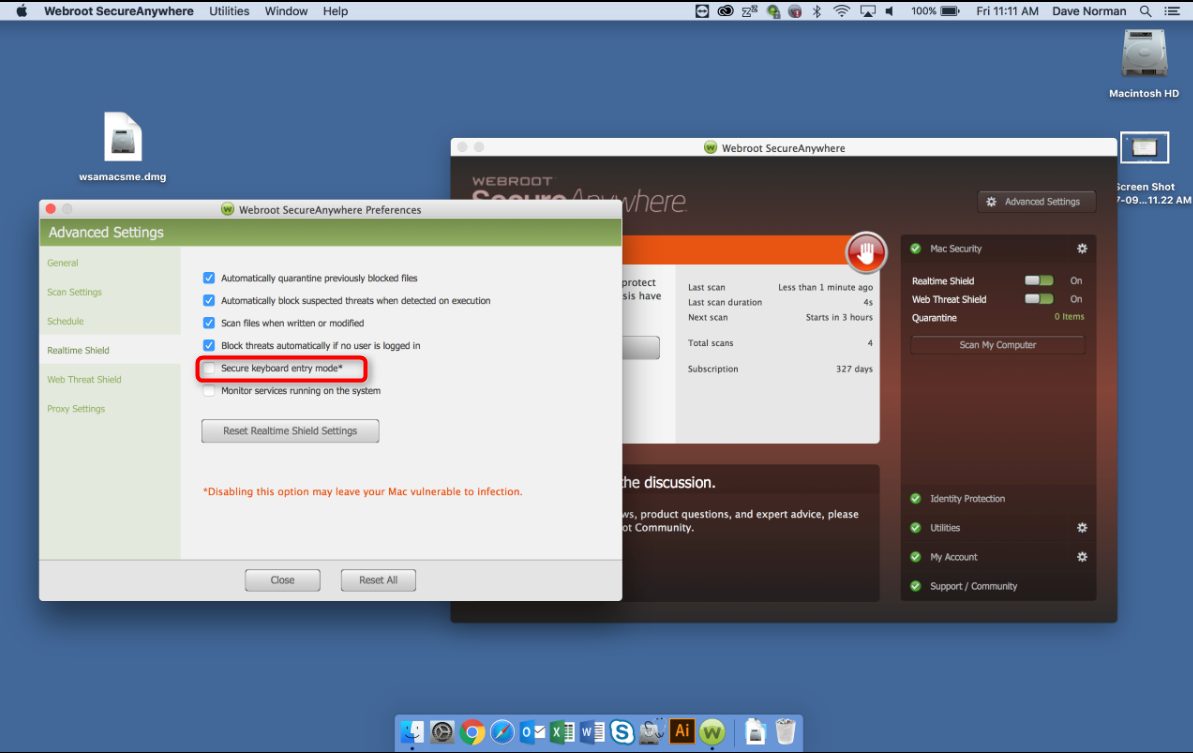Expand Mac Security panel header
The height and width of the screenshot is (753, 1193).
click(x=956, y=249)
